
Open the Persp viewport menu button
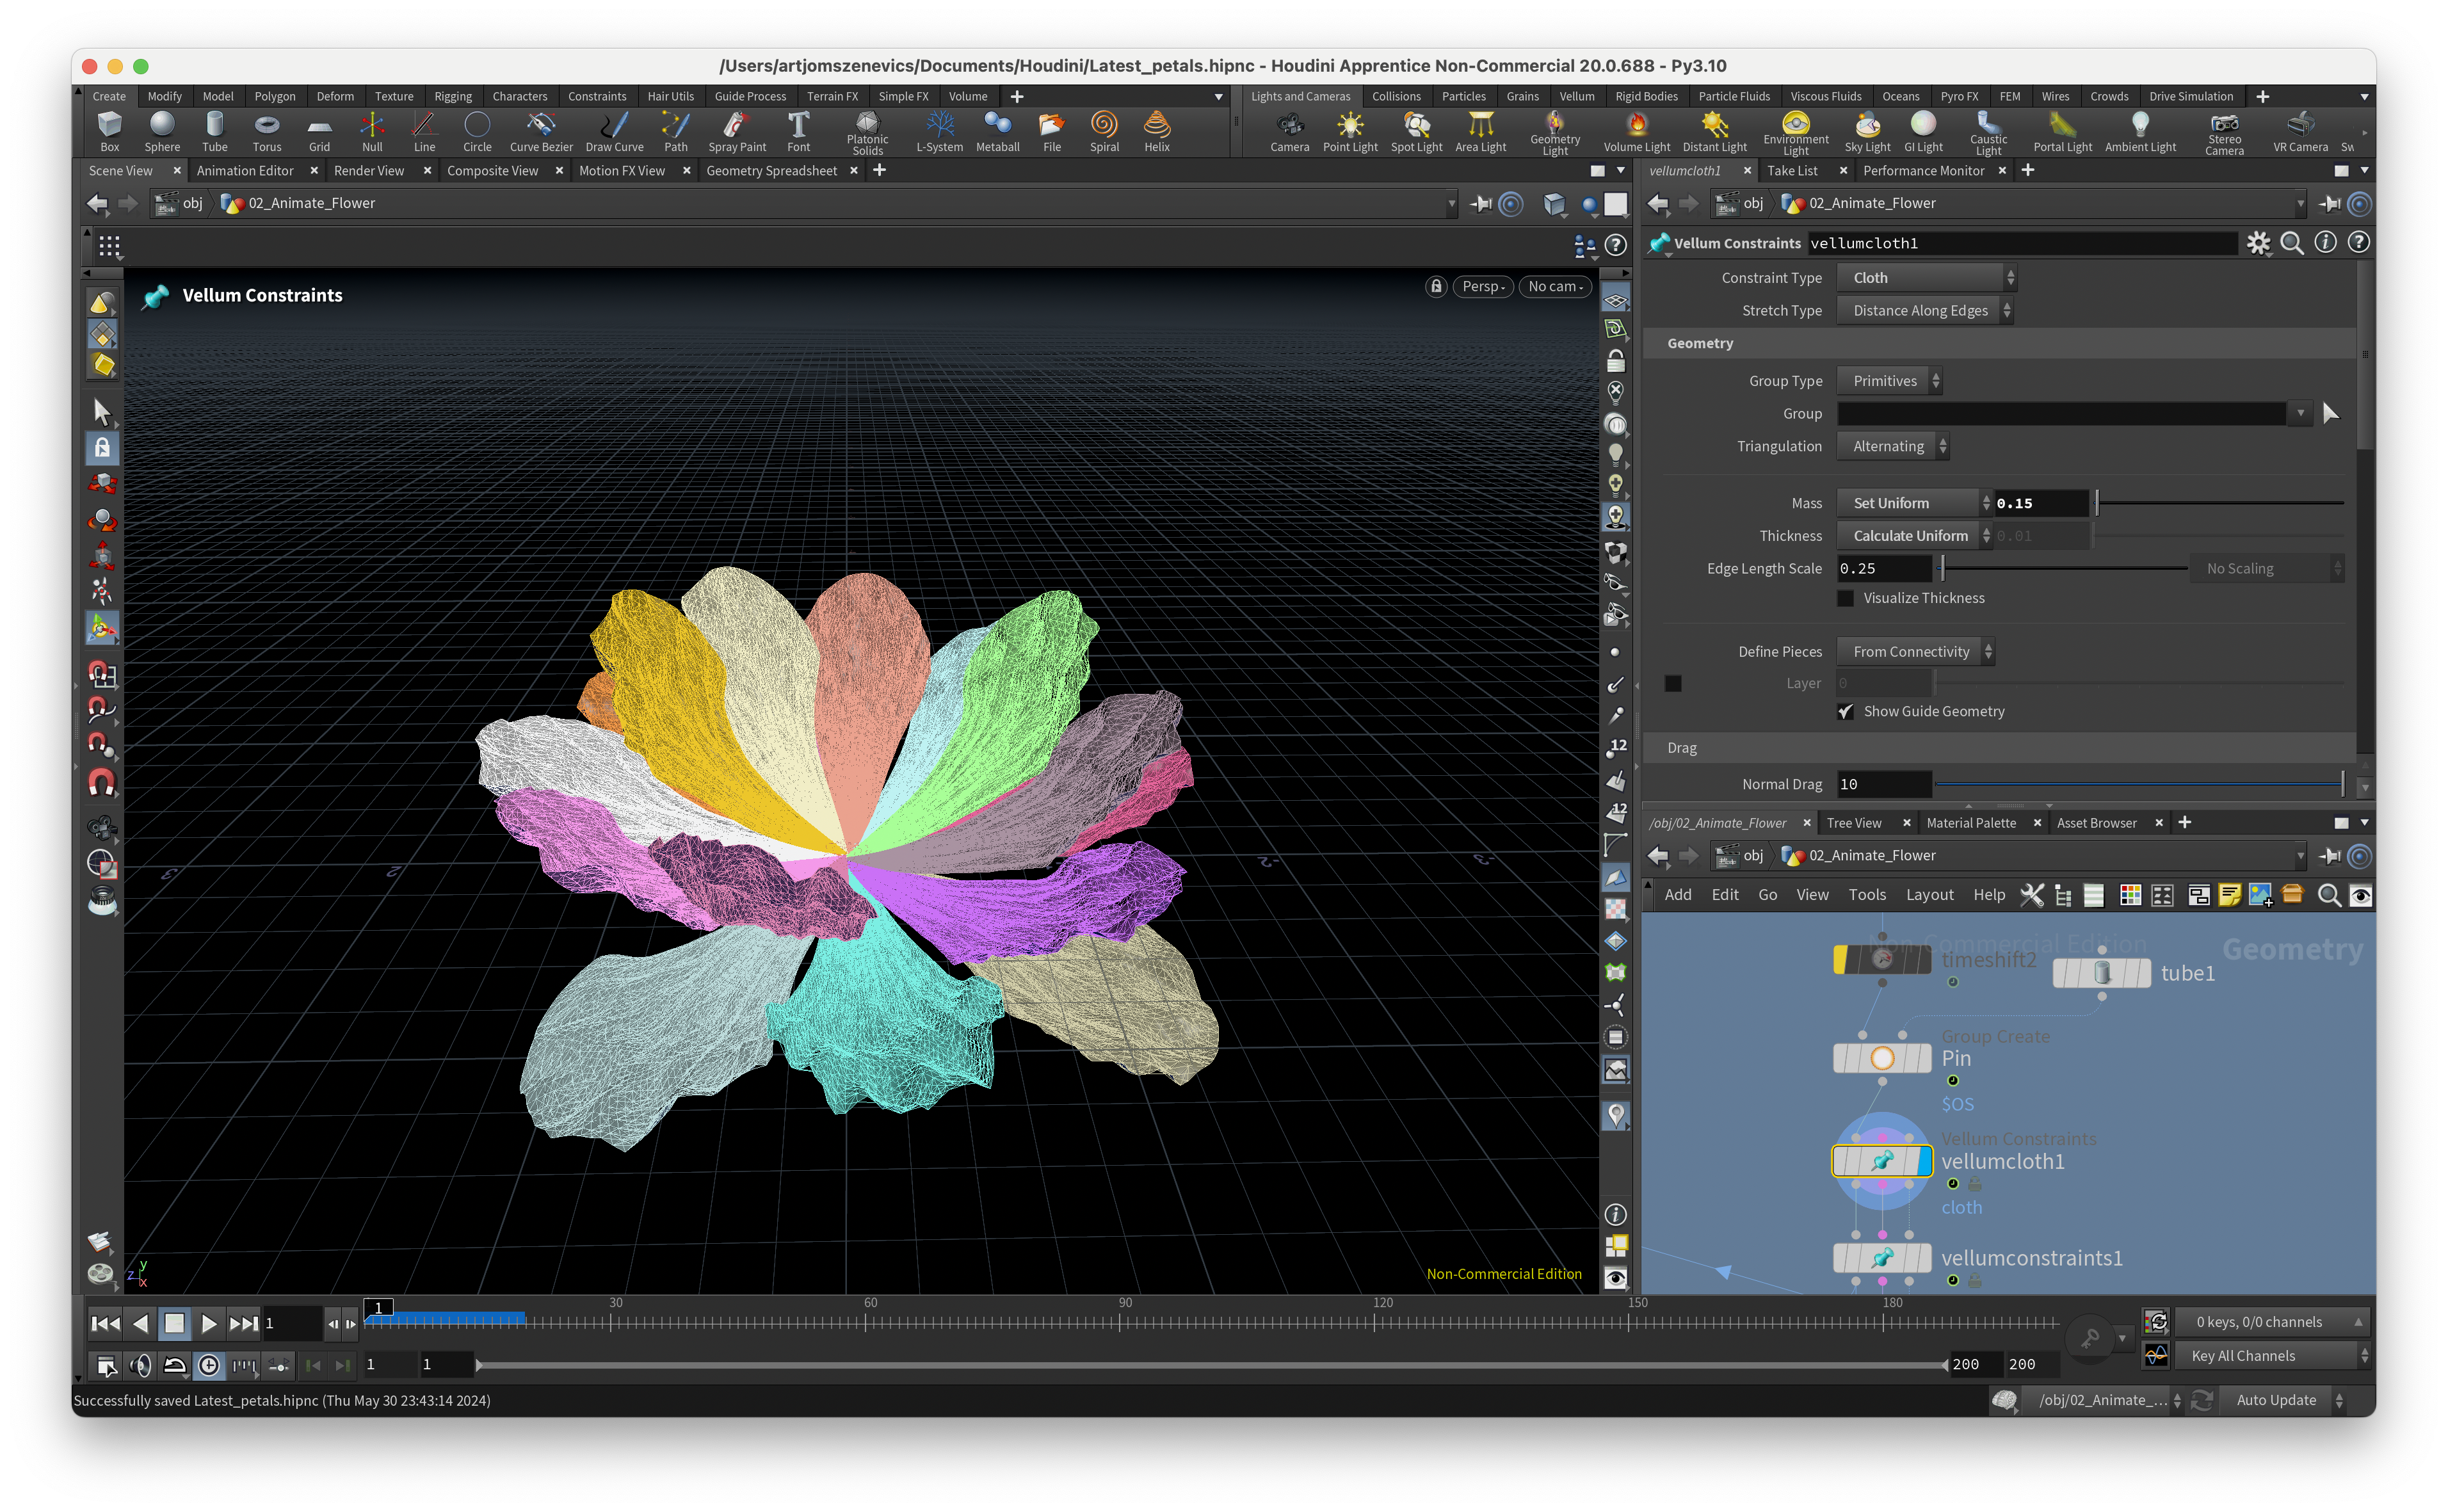[x=1482, y=287]
